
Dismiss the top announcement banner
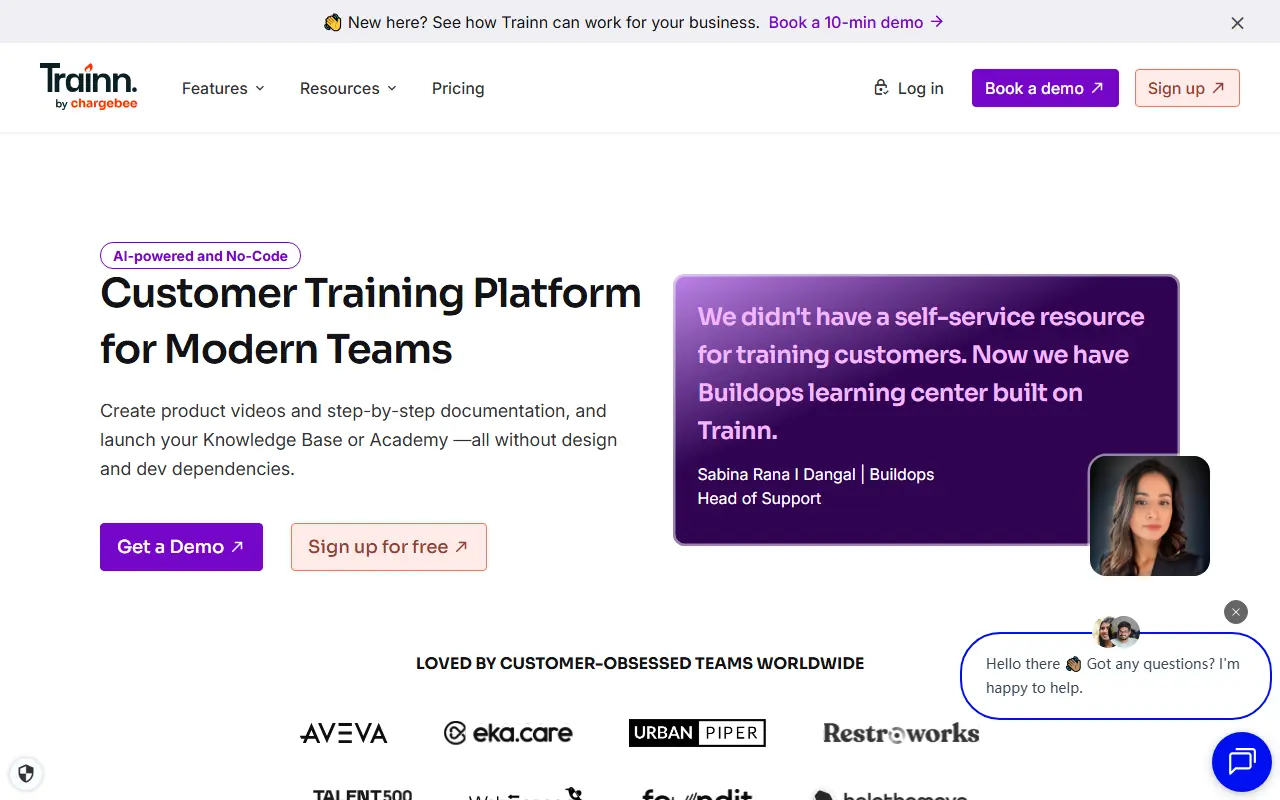[1237, 23]
